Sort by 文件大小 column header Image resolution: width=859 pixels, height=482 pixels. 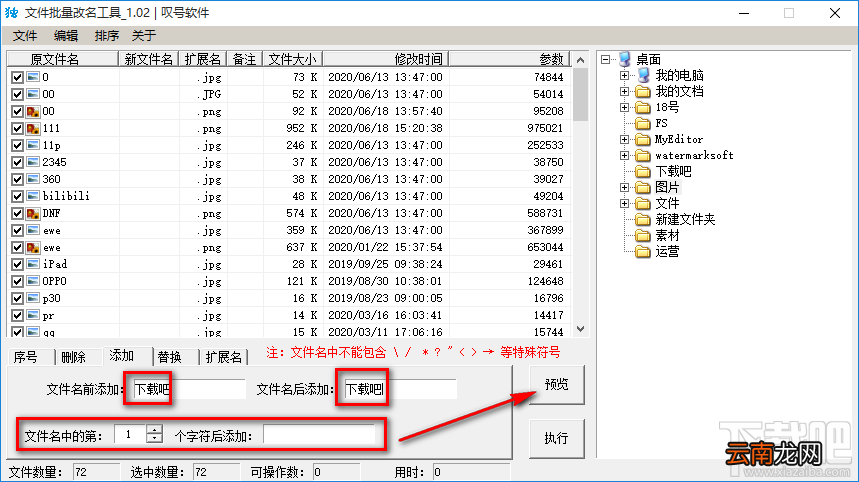[x=293, y=59]
